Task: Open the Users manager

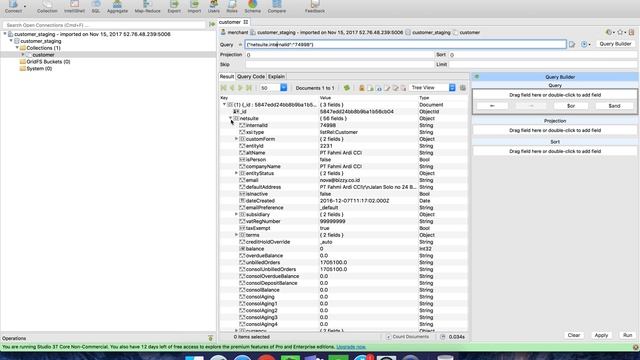Action: pyautogui.click(x=213, y=6)
